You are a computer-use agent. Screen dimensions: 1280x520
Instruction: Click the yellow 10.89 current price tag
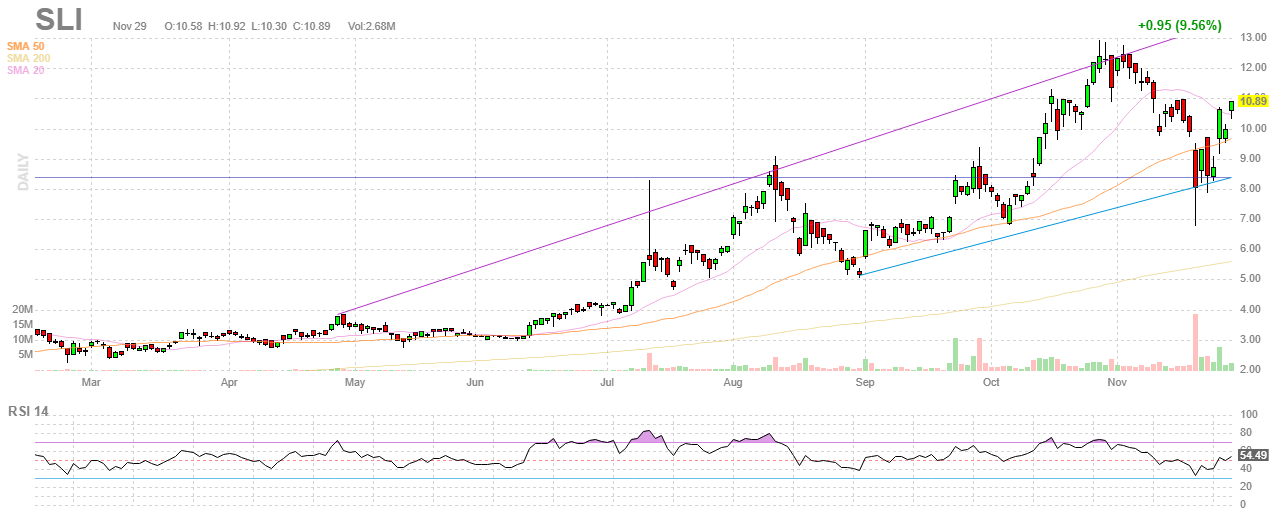coord(1253,101)
